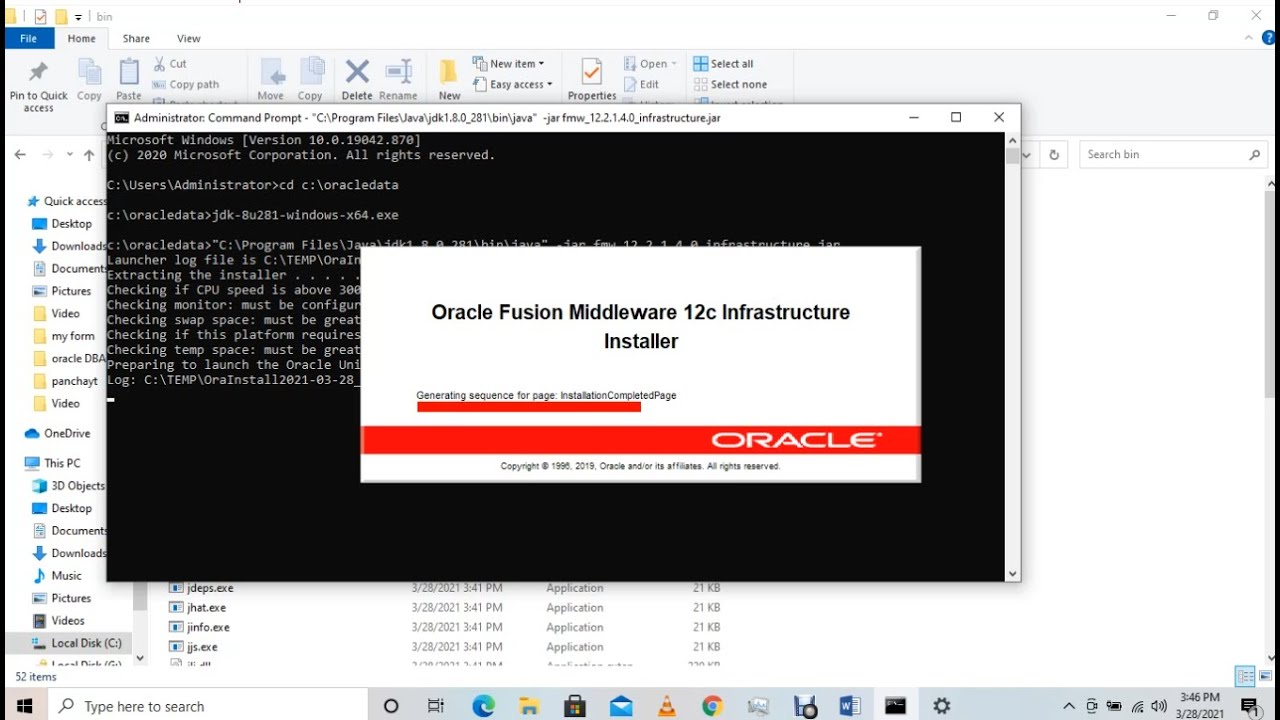Click the New folder icon

coord(449,72)
